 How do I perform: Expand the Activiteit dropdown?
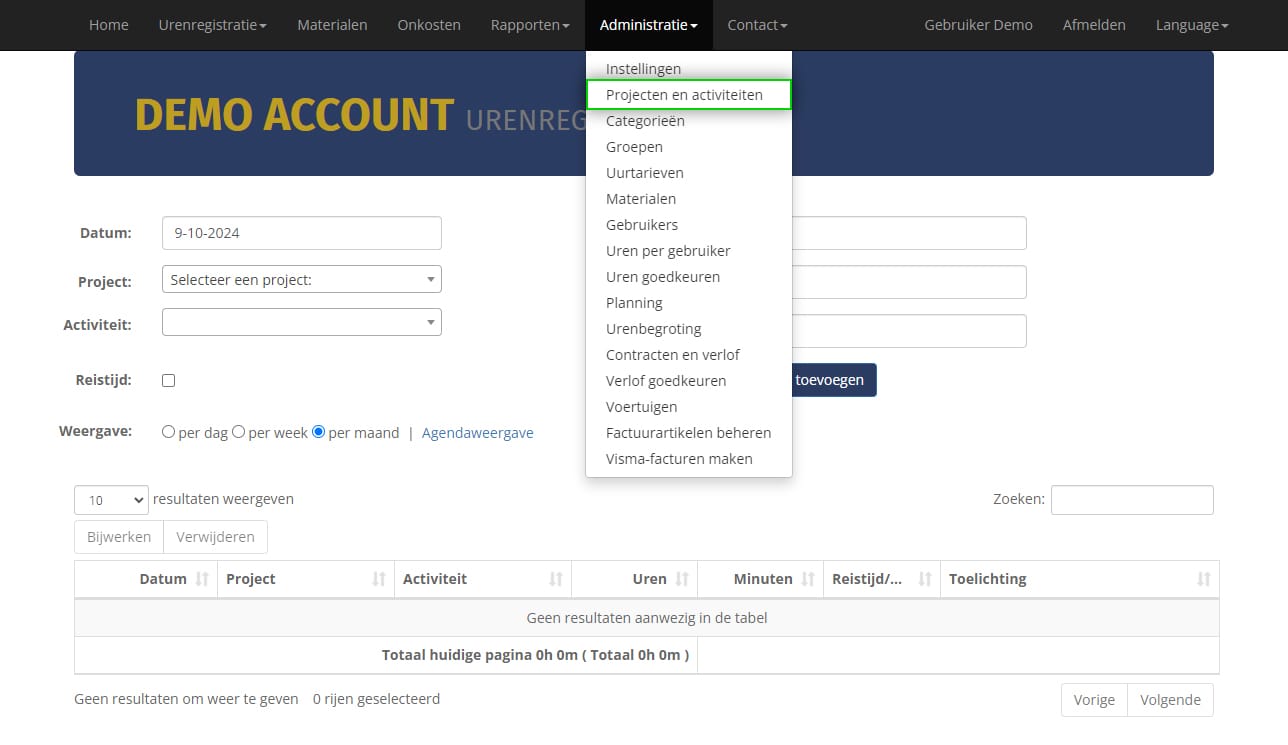[301, 322]
